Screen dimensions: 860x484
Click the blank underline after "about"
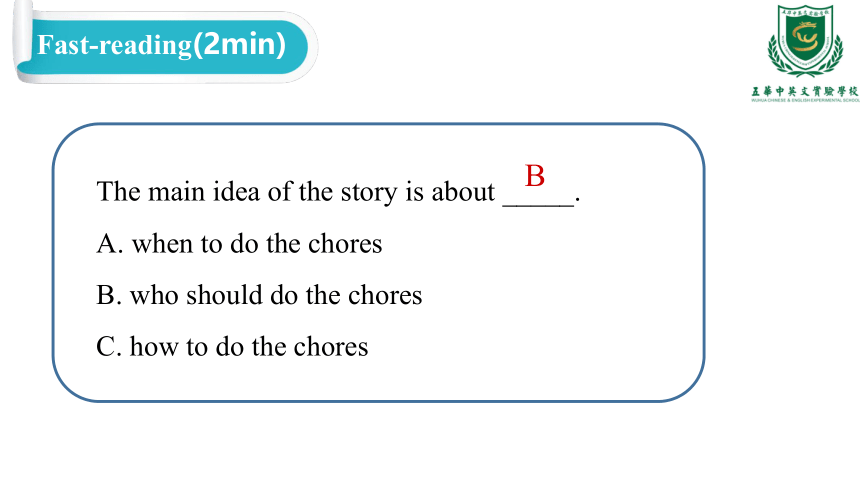click(539, 204)
